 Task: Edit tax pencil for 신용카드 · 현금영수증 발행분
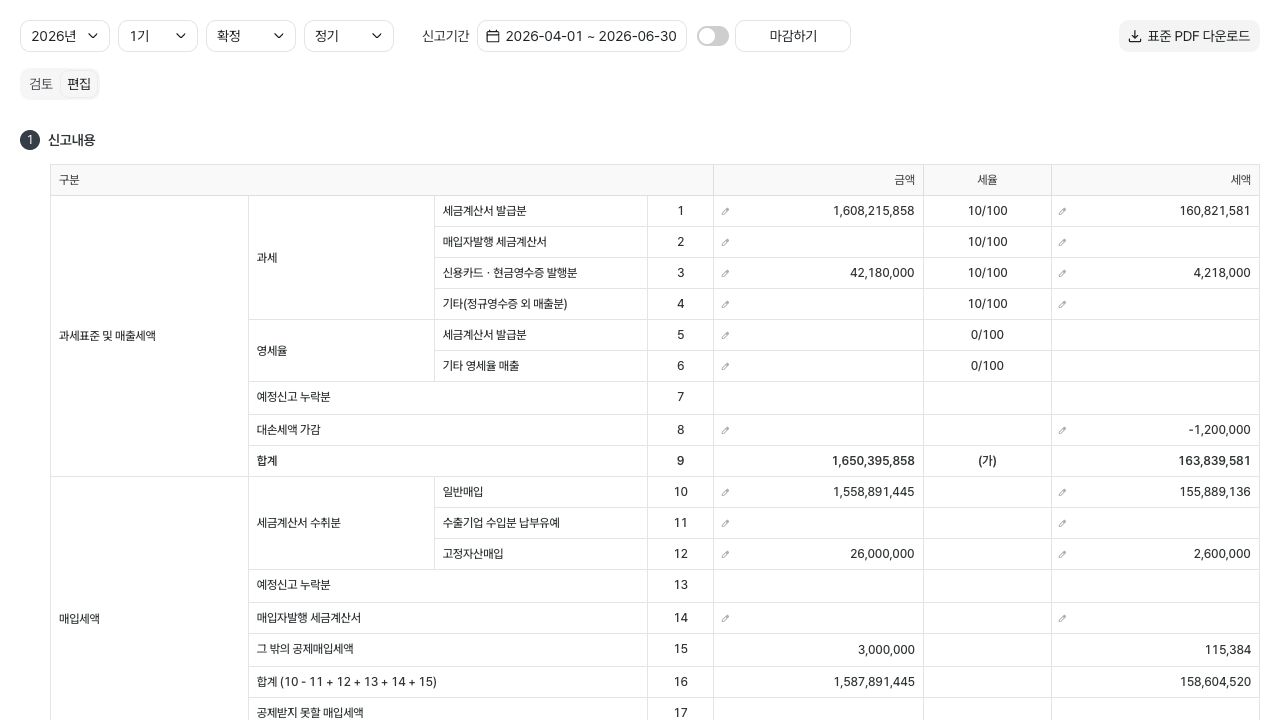point(1063,273)
